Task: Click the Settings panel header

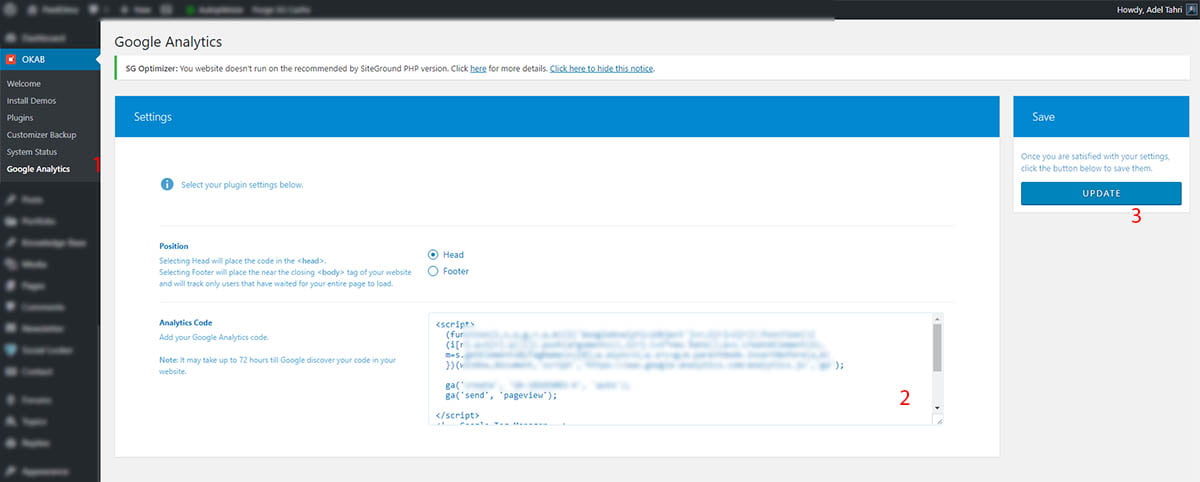Action: (x=557, y=116)
